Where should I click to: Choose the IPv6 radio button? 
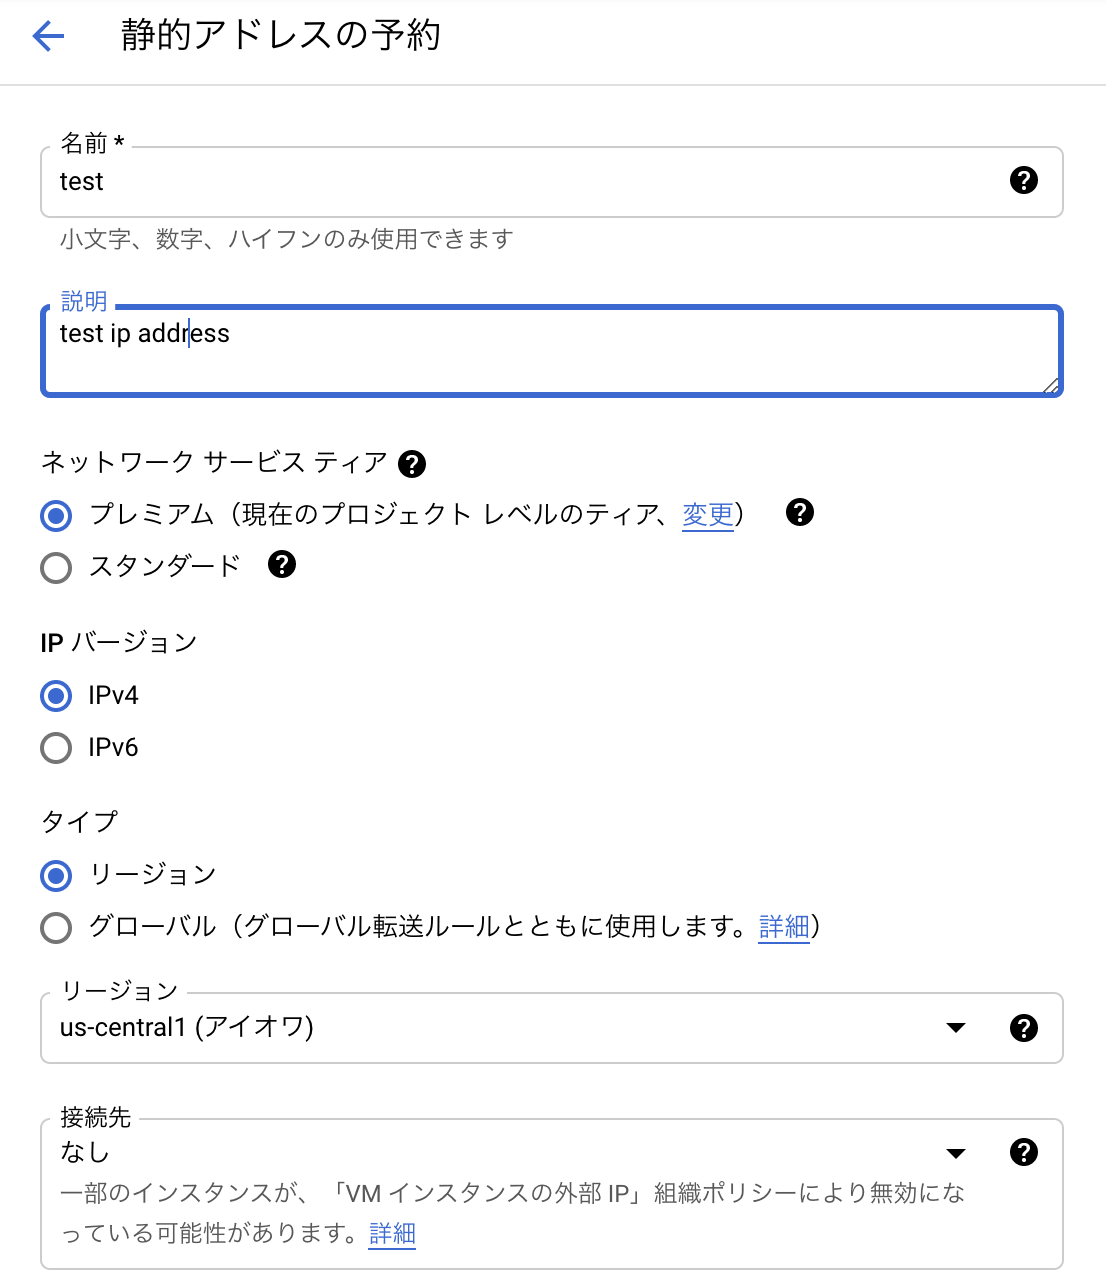tap(56, 748)
